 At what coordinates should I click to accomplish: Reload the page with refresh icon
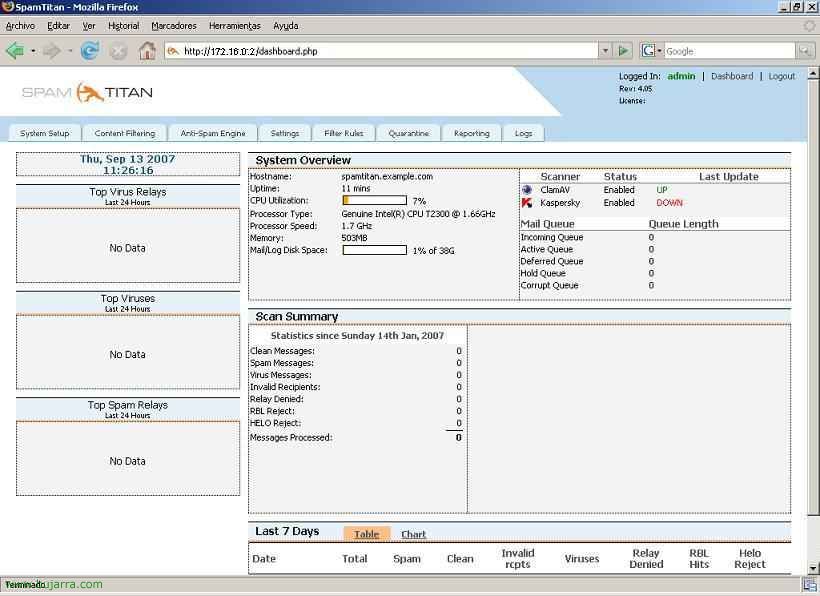coord(90,51)
